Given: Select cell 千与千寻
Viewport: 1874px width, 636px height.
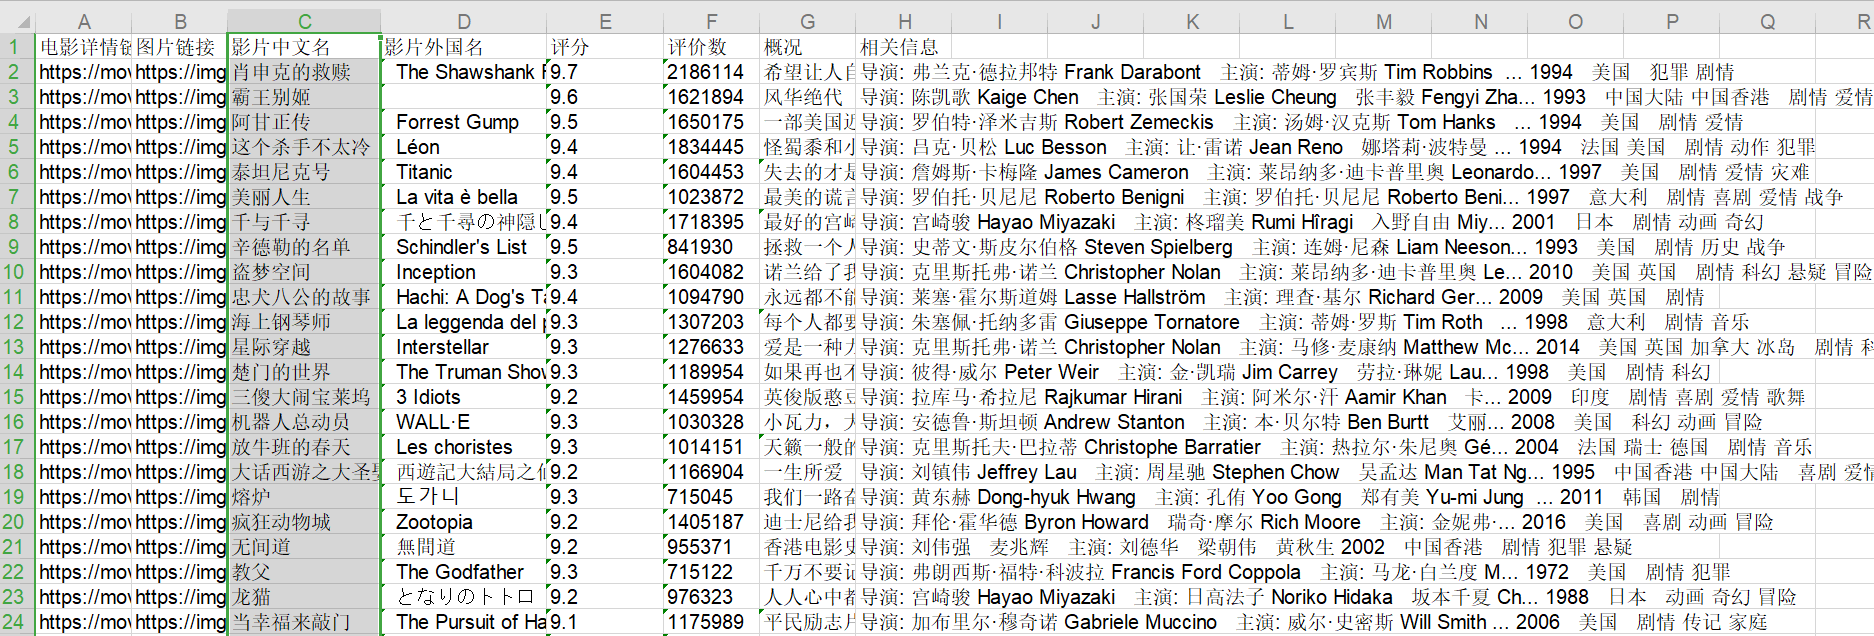Looking at the screenshot, I should [305, 221].
